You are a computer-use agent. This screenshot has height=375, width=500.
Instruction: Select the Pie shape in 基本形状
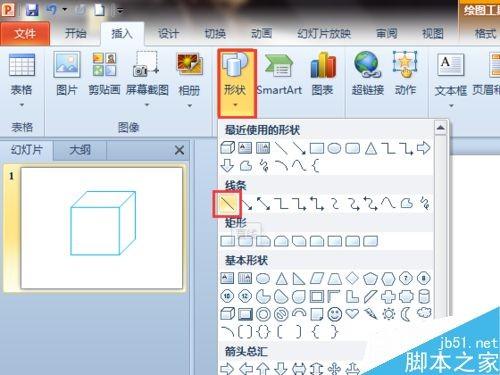263,296
